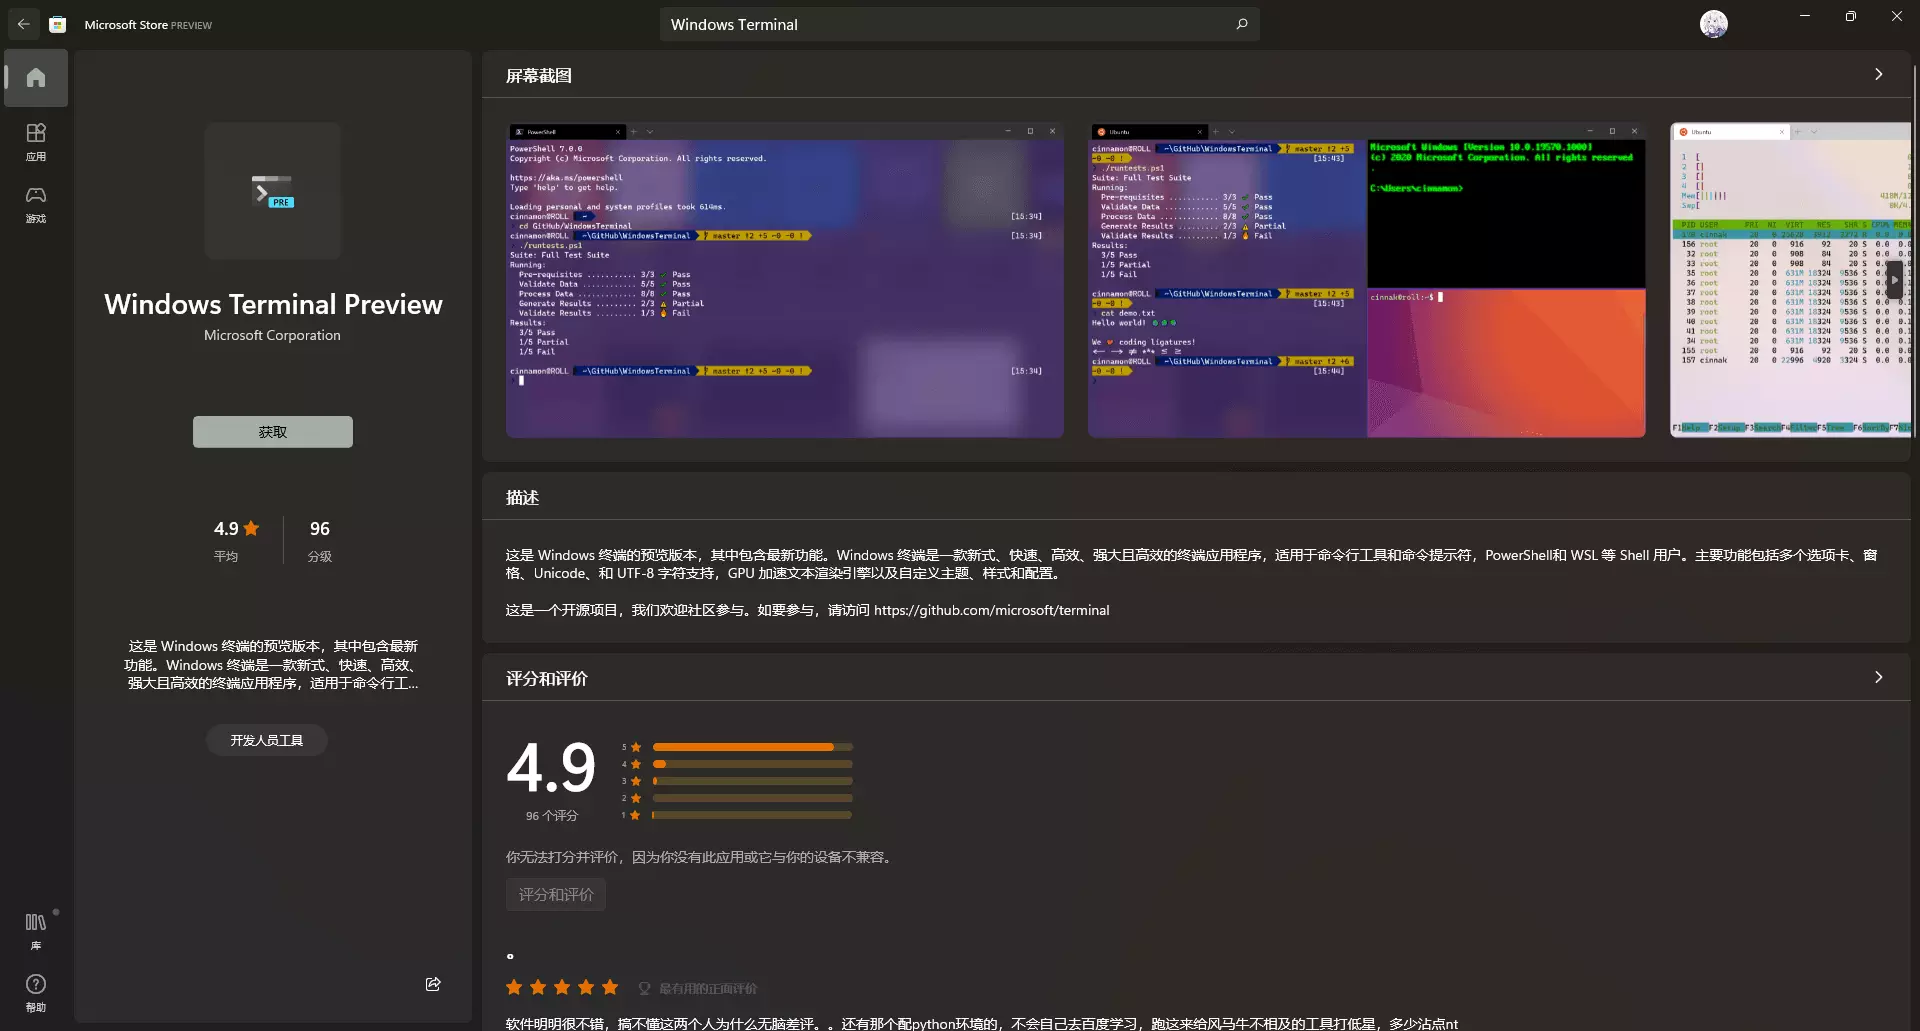Expand the screenshots section chevron
Image resolution: width=1920 pixels, height=1031 pixels.
tap(1878, 75)
